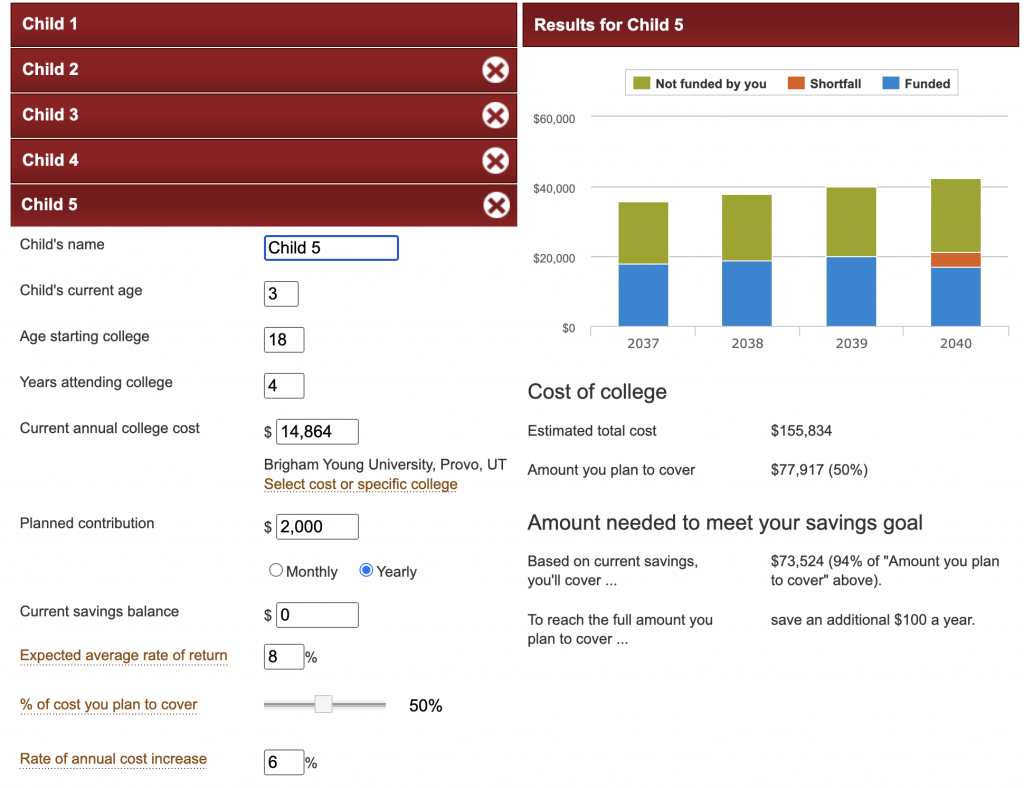
Task: Collapse the Child 5 section header
Action: pyautogui.click(x=240, y=205)
